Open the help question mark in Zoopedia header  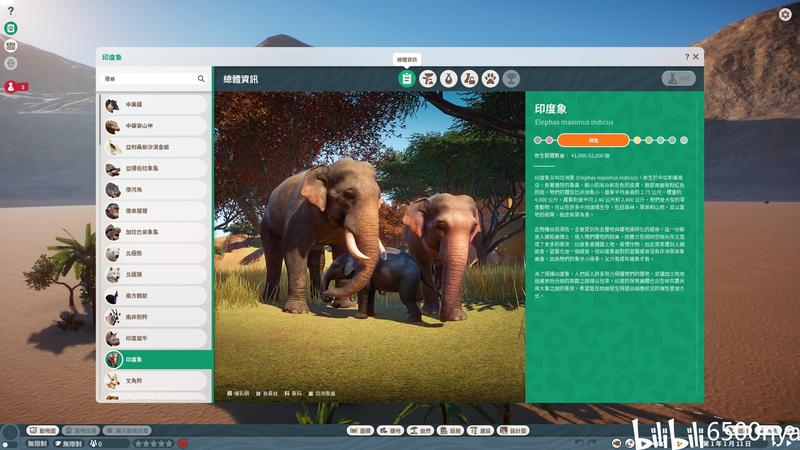click(x=687, y=57)
